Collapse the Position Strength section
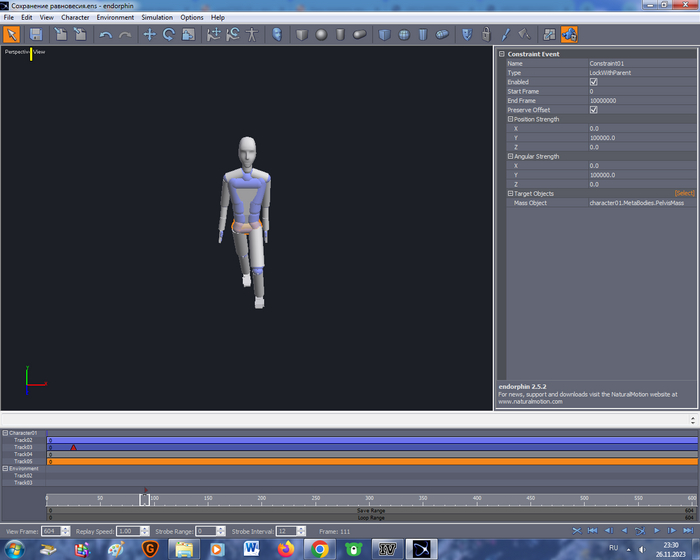The width and height of the screenshot is (700, 560). (510, 119)
